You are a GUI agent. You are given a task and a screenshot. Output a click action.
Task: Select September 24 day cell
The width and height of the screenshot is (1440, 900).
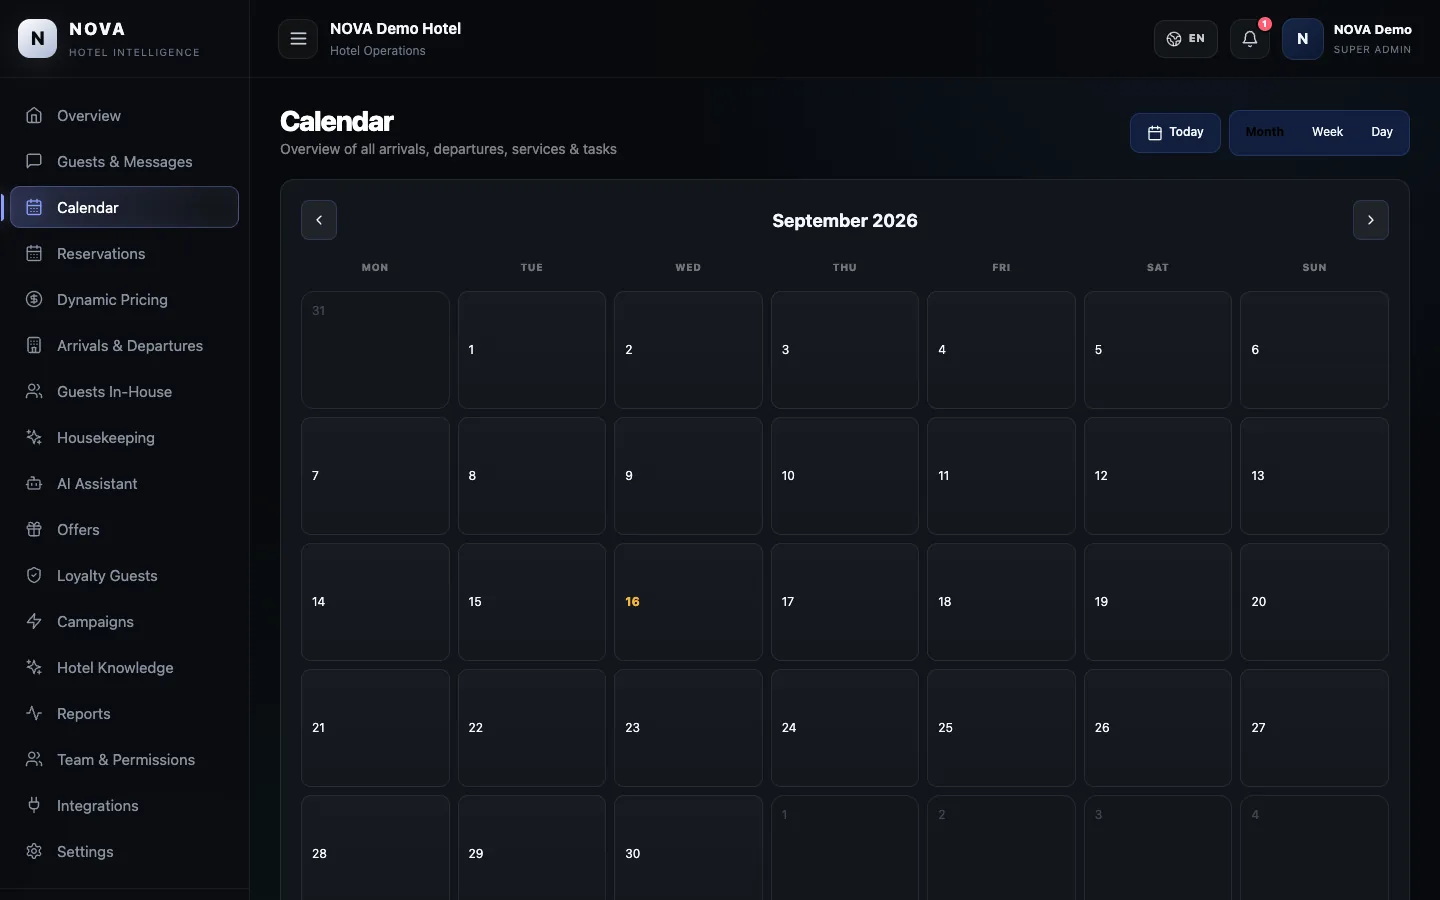(845, 728)
